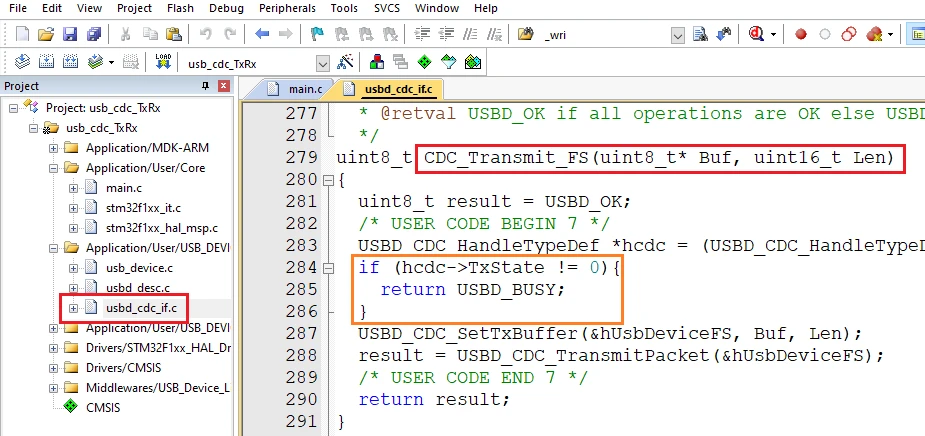Image resolution: width=925 pixels, height=436 pixels.
Task: Collapse the if-block fold at line 284
Action: pyautogui.click(x=329, y=268)
